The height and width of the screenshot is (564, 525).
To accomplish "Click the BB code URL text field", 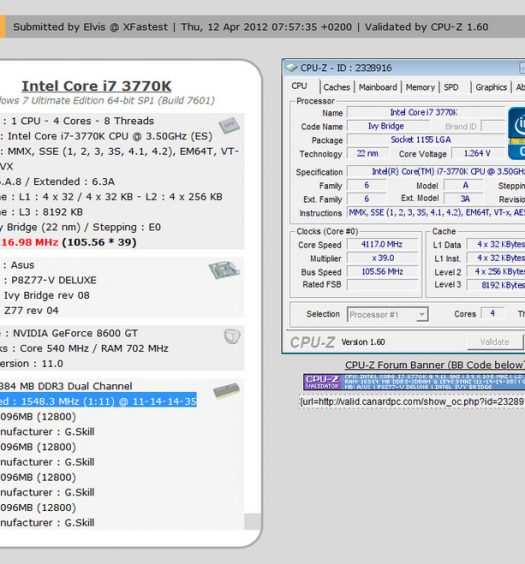I will click(412, 401).
